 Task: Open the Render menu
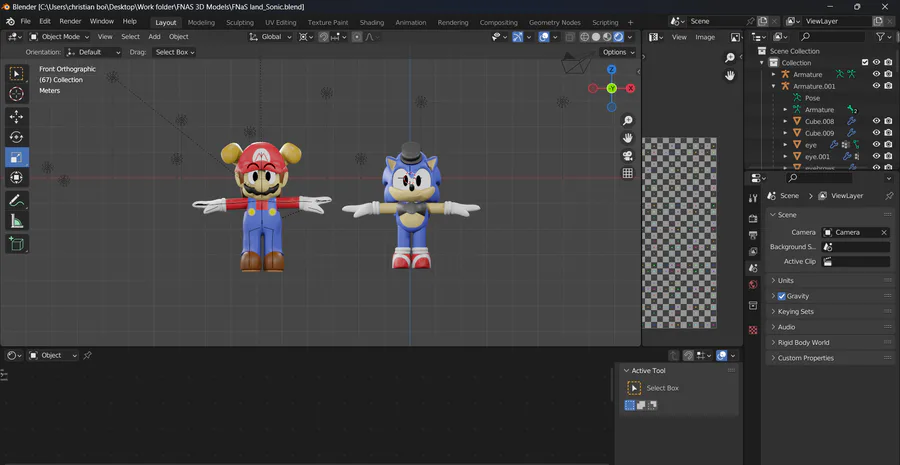point(71,21)
